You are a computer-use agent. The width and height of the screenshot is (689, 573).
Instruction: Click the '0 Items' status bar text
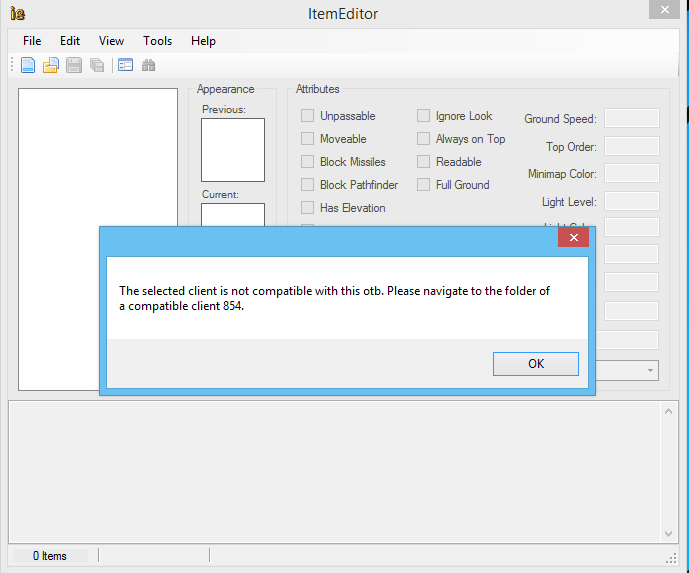click(50, 556)
